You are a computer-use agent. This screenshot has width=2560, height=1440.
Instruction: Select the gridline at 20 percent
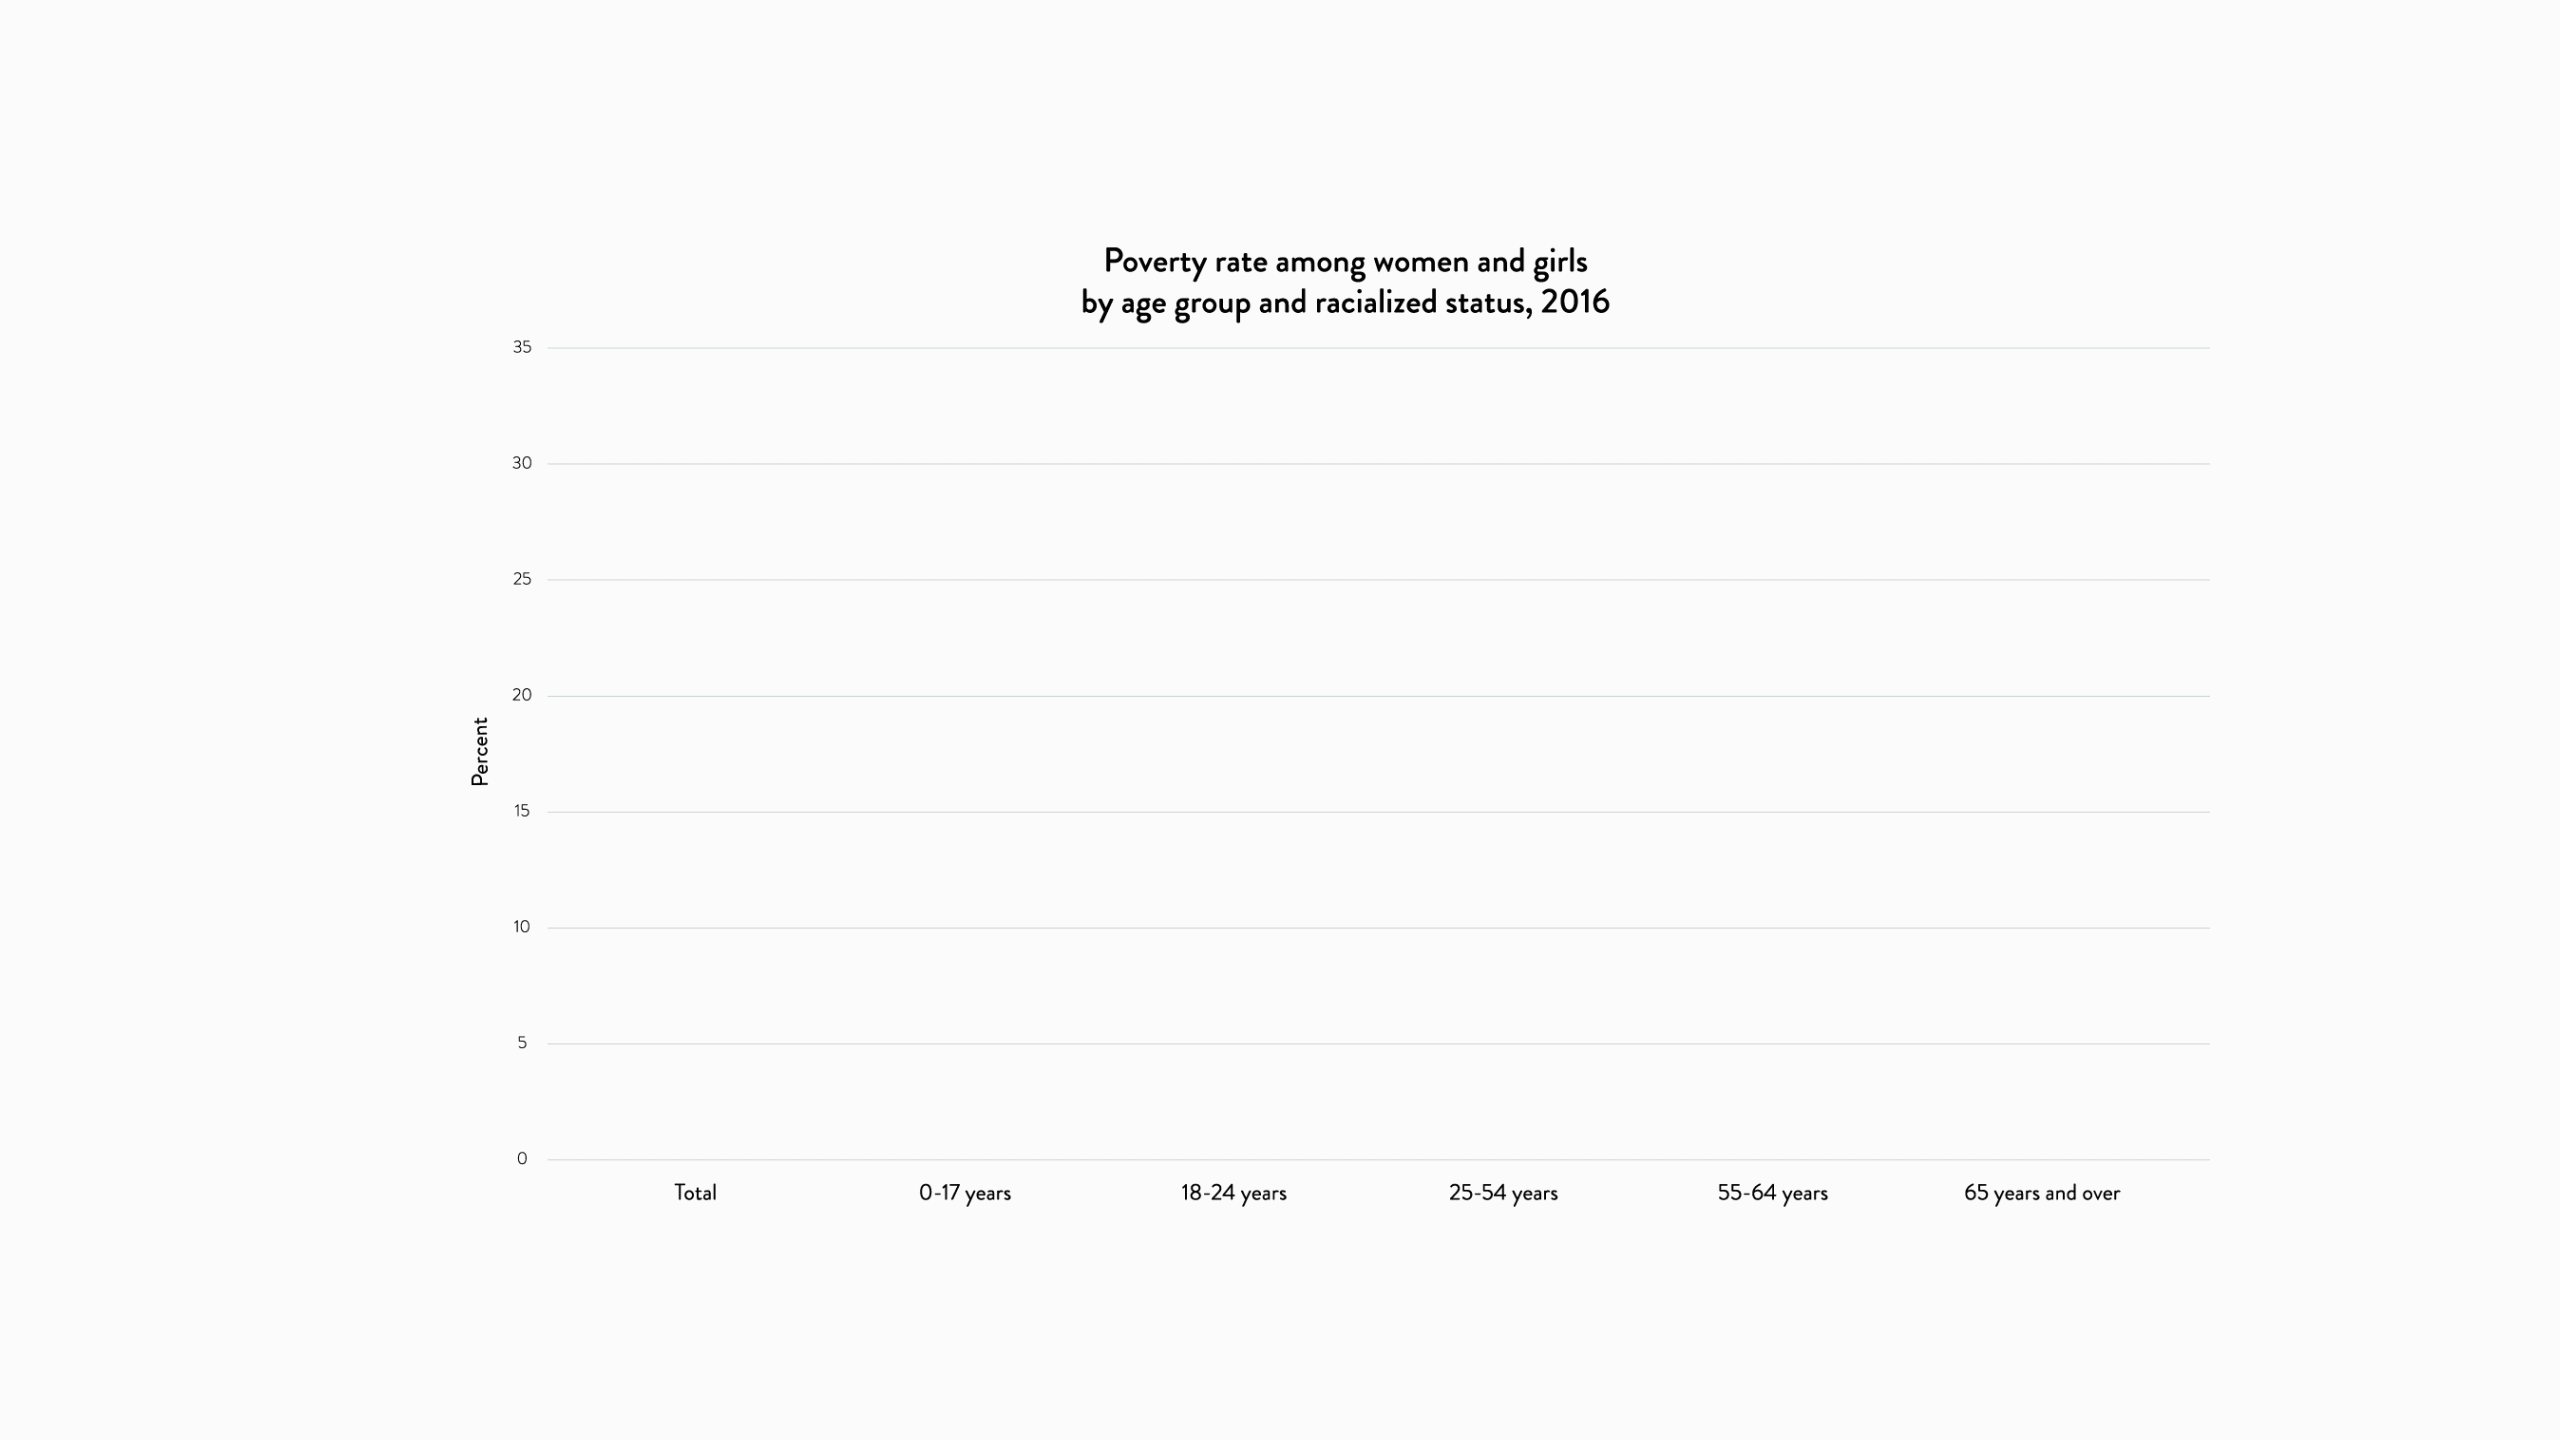click(x=1378, y=696)
